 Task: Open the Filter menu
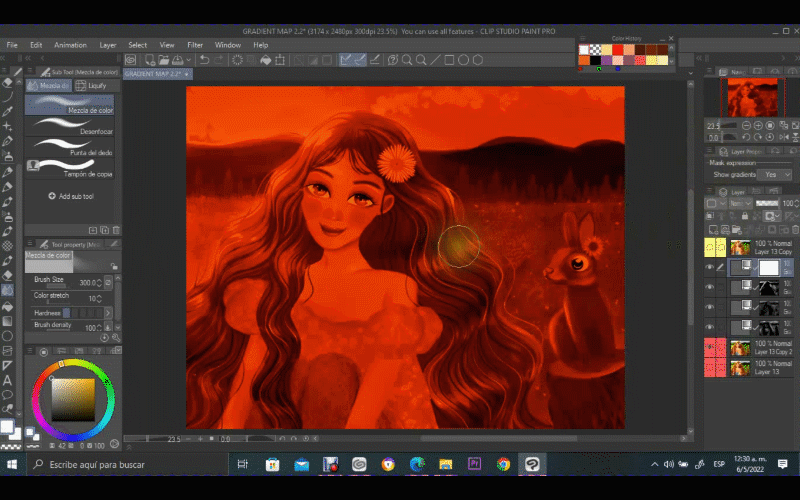(x=195, y=45)
